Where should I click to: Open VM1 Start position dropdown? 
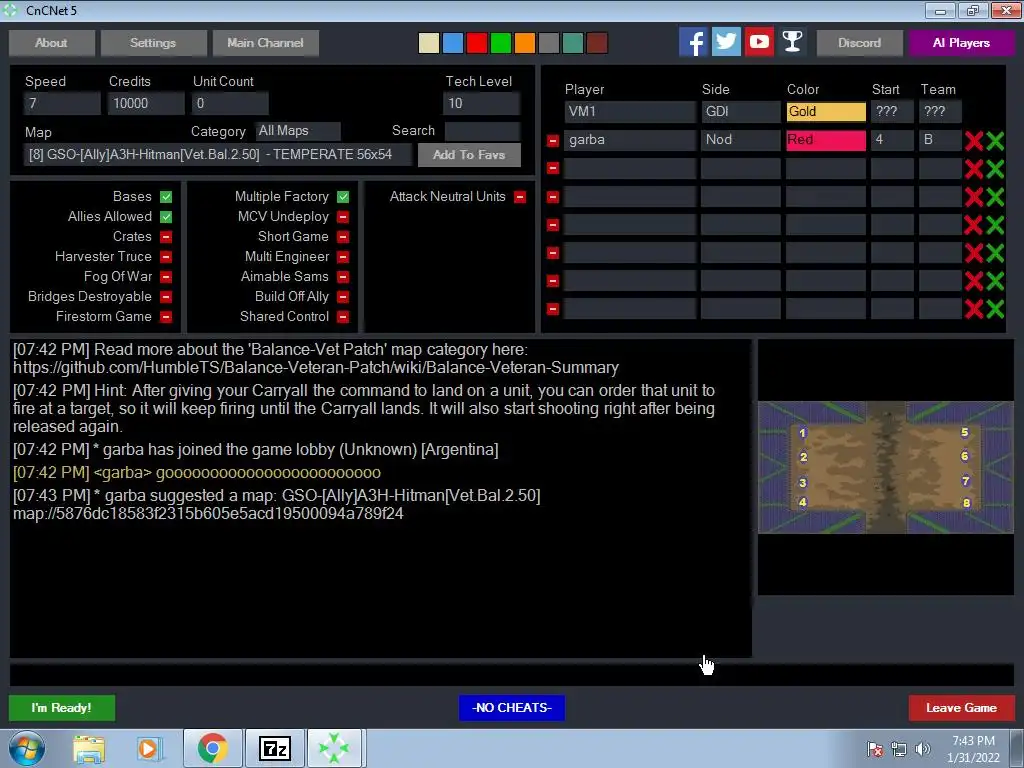click(x=892, y=112)
